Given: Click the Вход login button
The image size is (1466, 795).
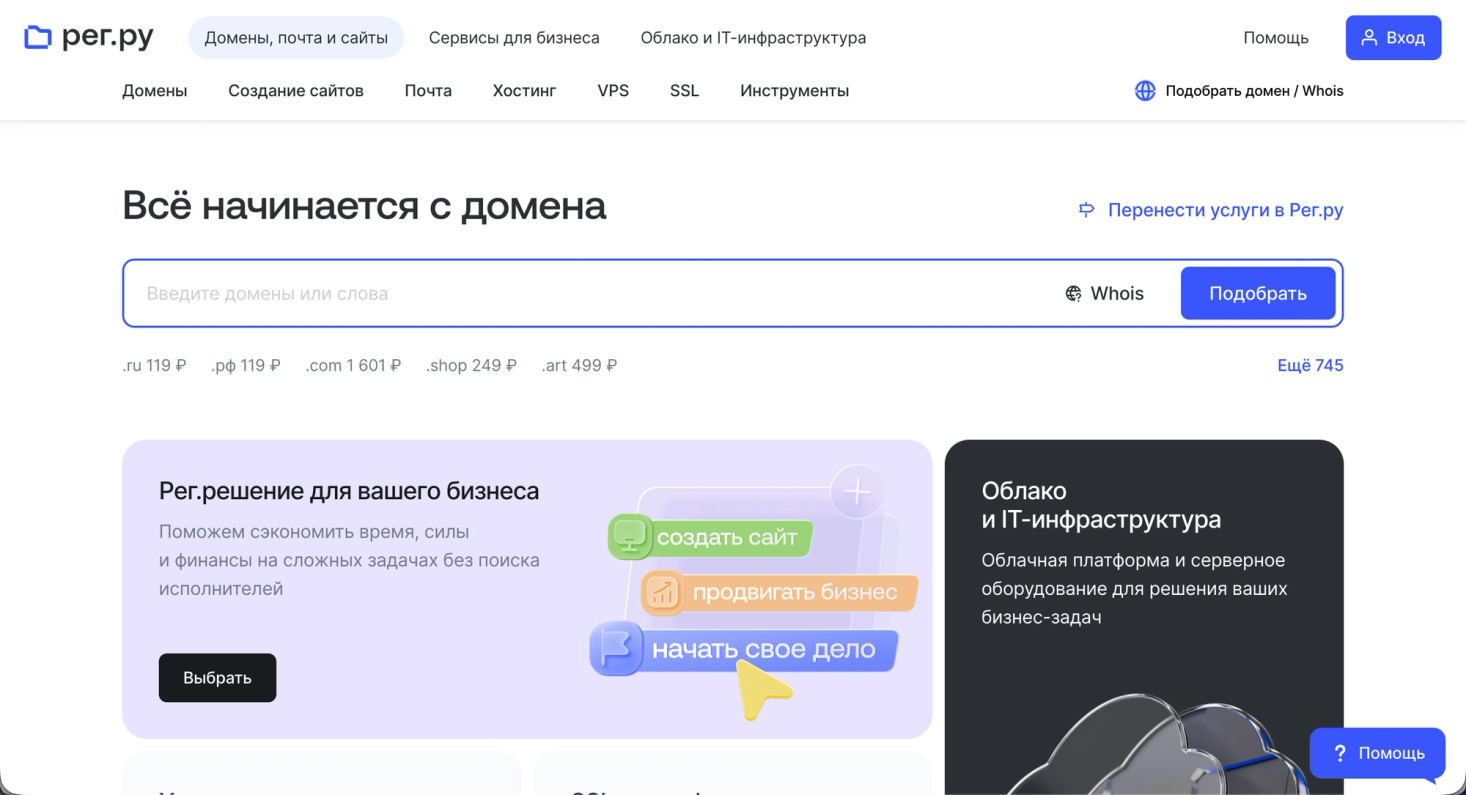Looking at the screenshot, I should pyautogui.click(x=1393, y=38).
